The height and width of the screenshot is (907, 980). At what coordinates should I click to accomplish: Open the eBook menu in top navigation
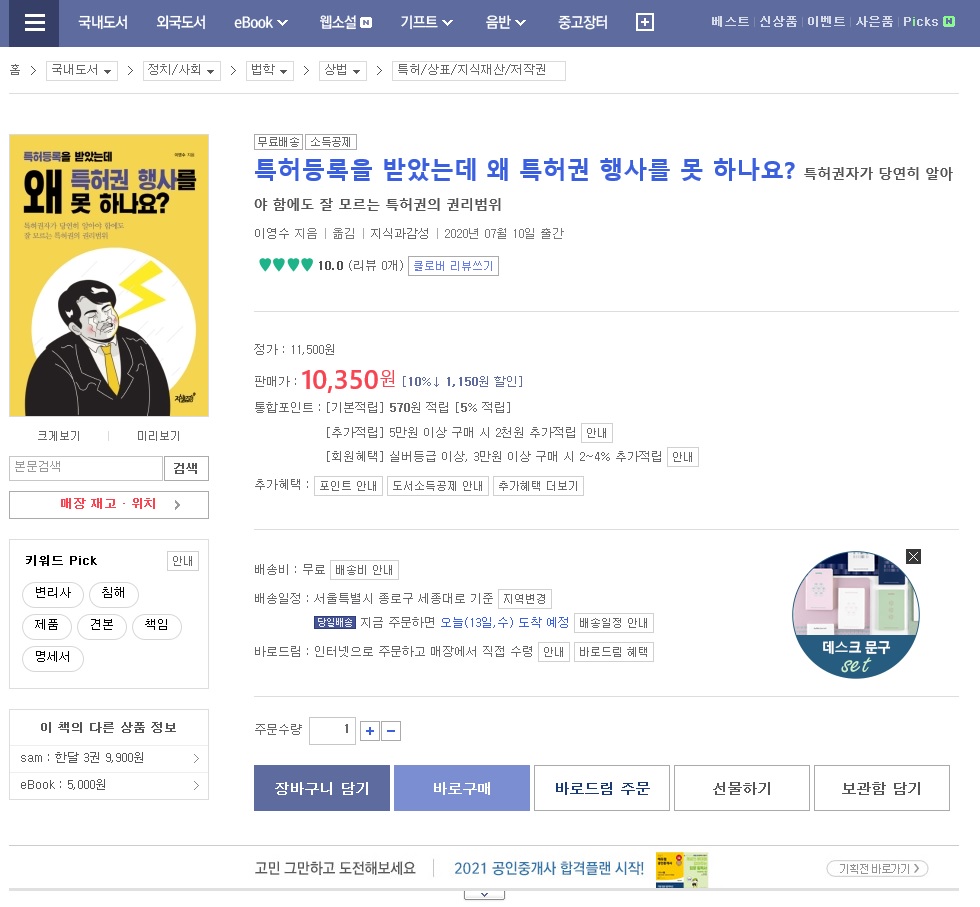tap(261, 23)
